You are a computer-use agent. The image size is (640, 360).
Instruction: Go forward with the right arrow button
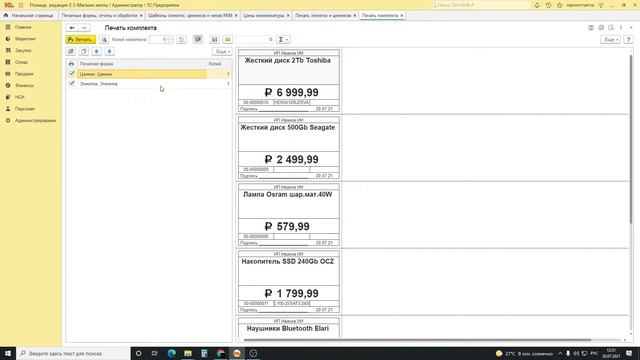pos(84,28)
